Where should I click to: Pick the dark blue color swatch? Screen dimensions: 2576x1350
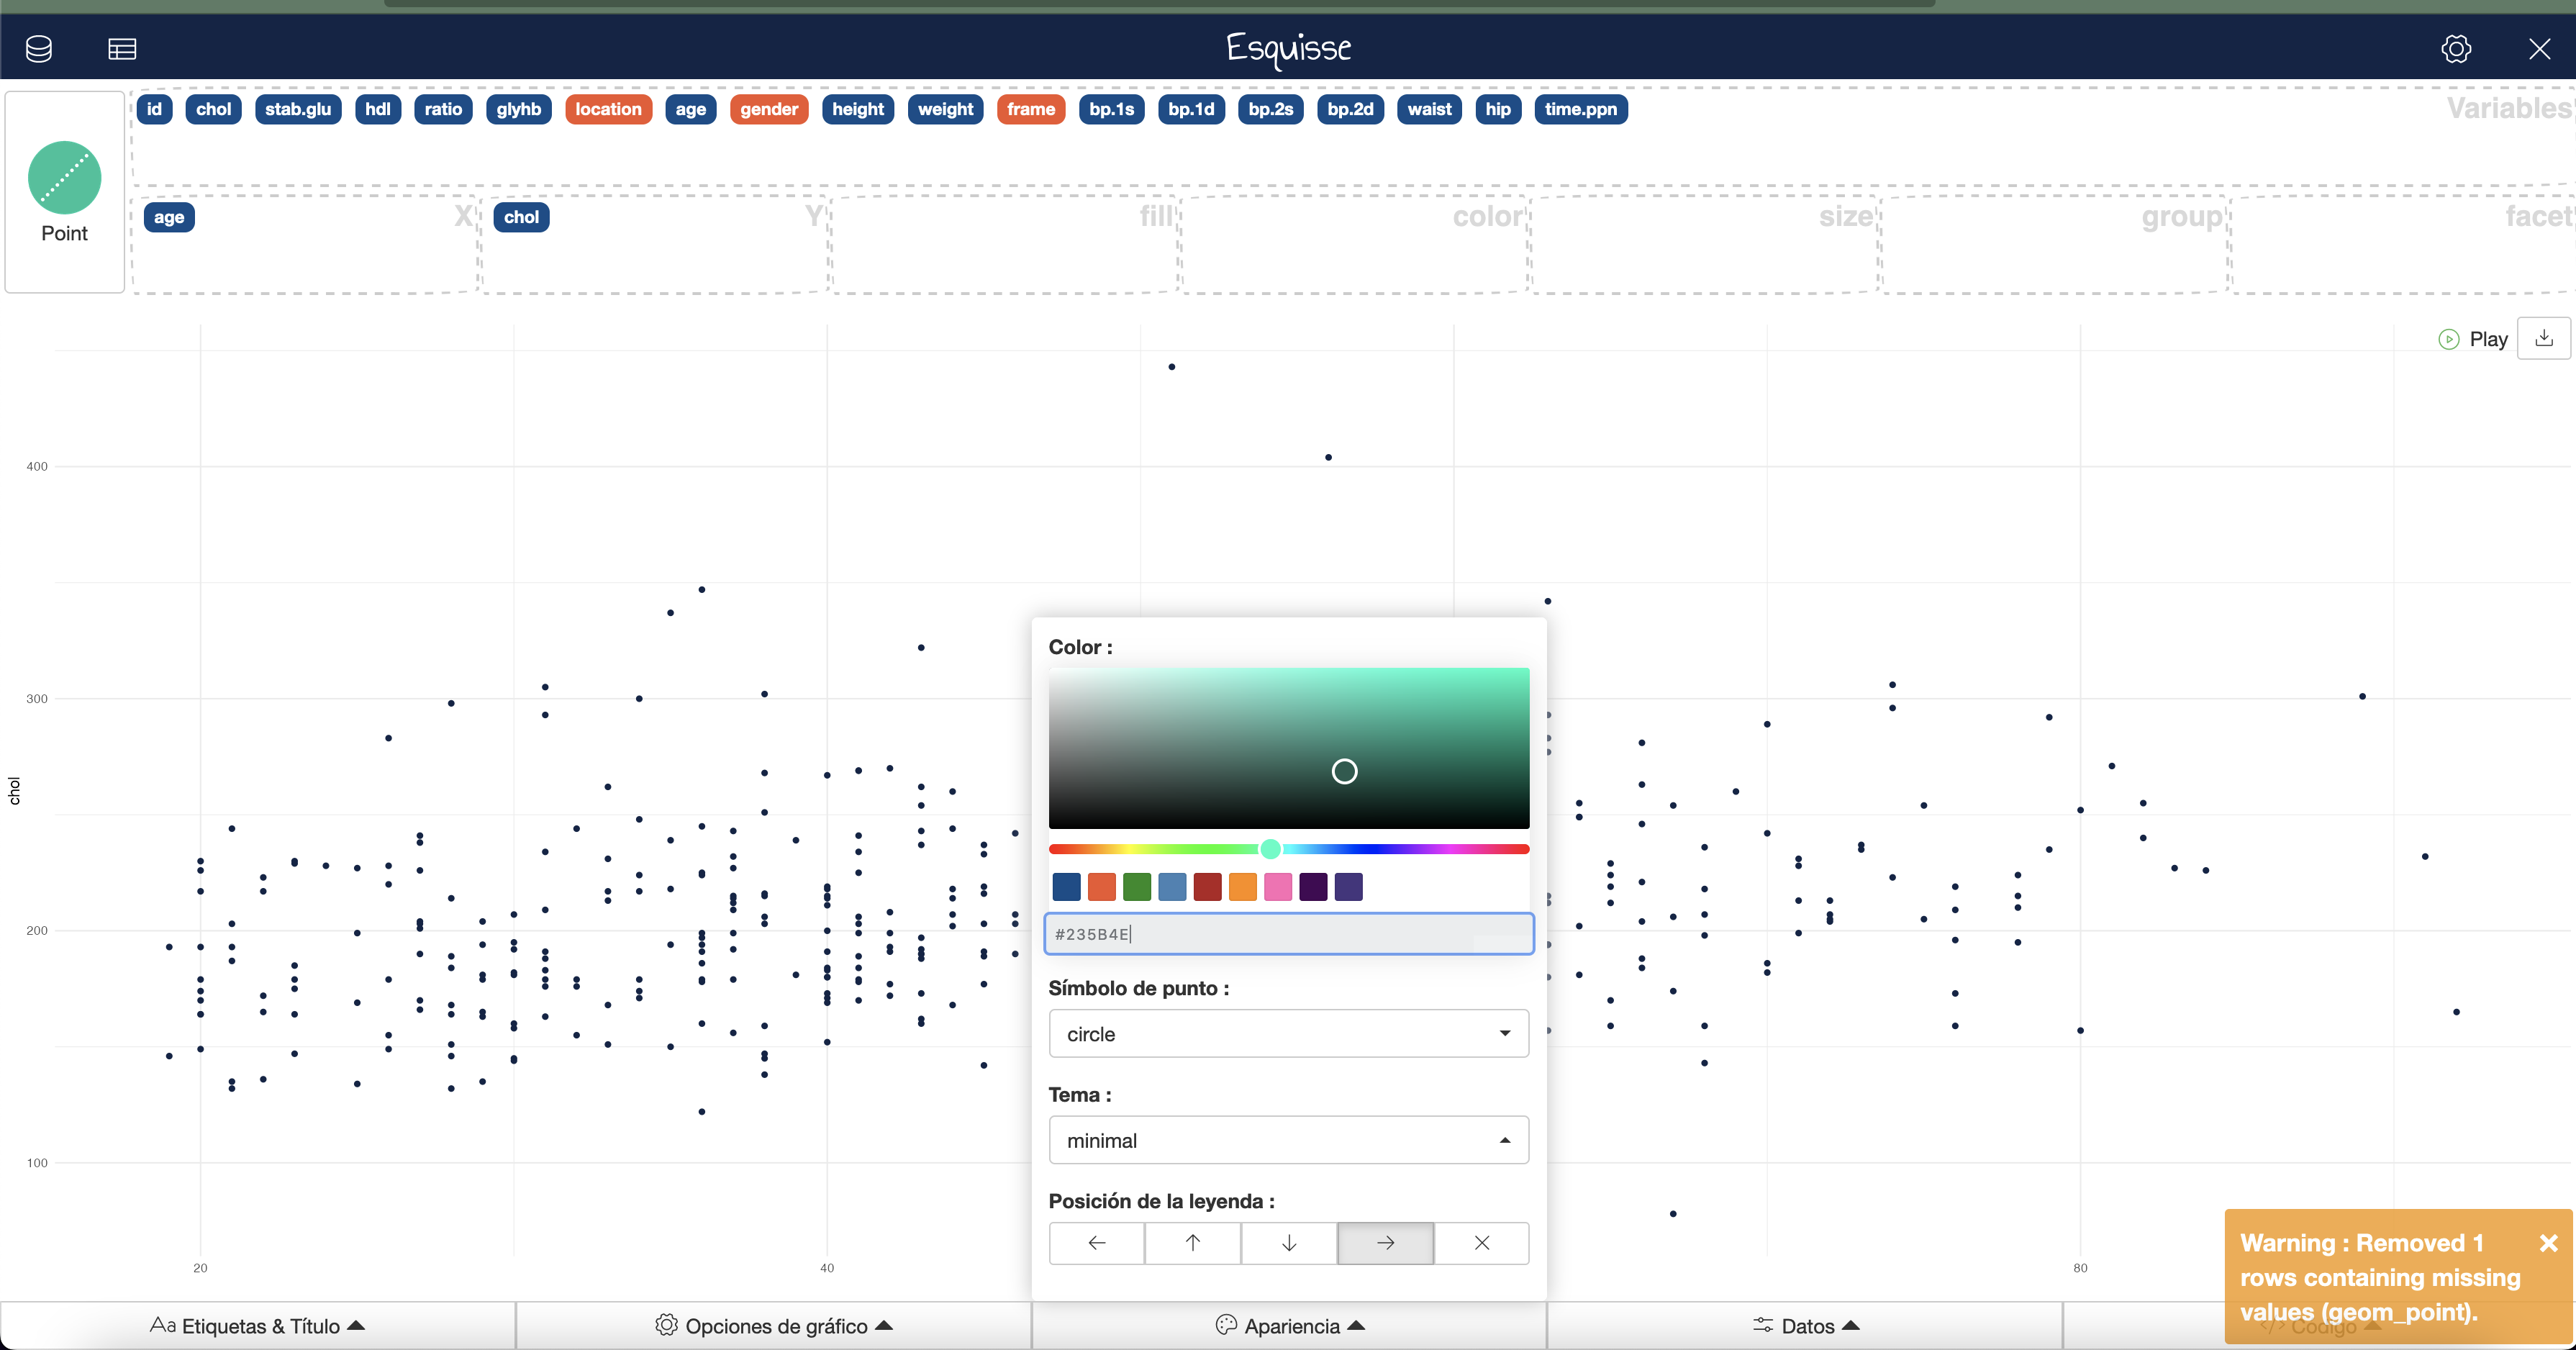[x=1066, y=887]
